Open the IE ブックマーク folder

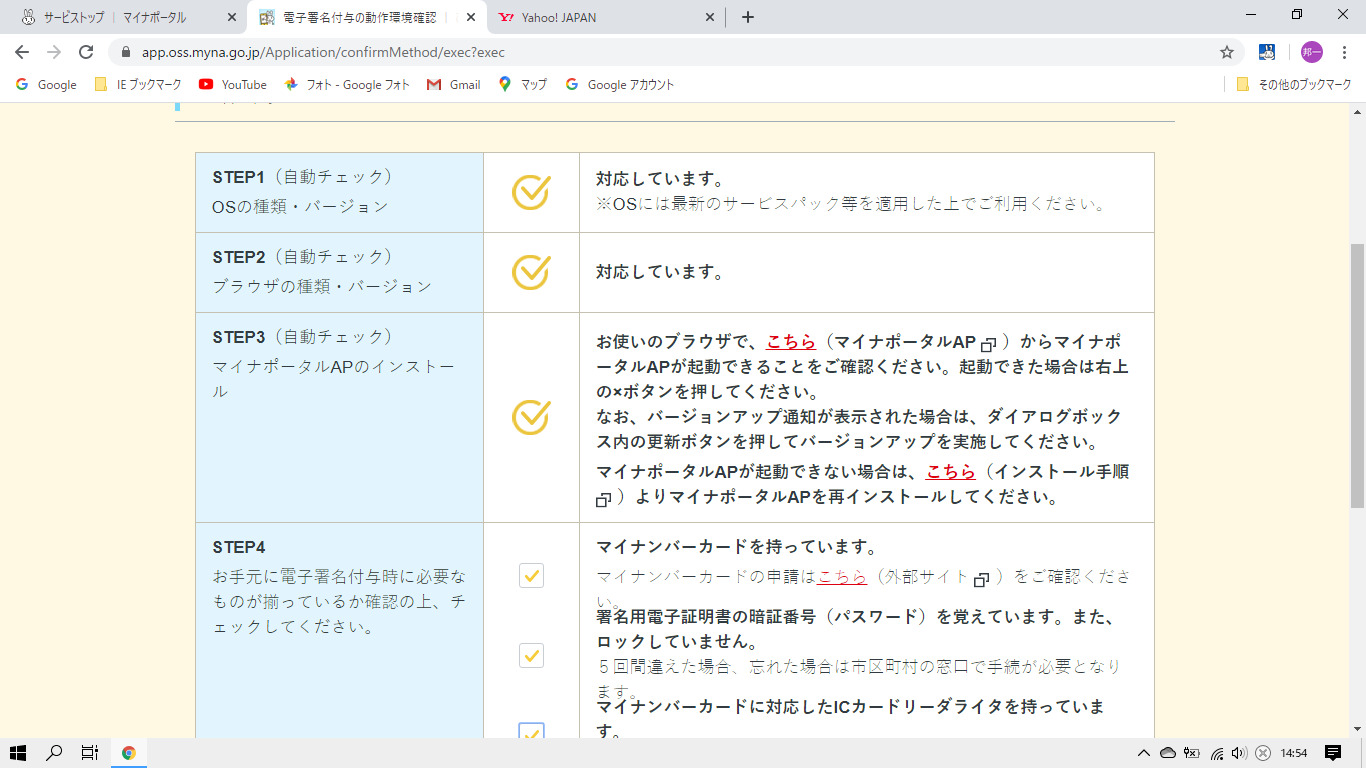138,85
